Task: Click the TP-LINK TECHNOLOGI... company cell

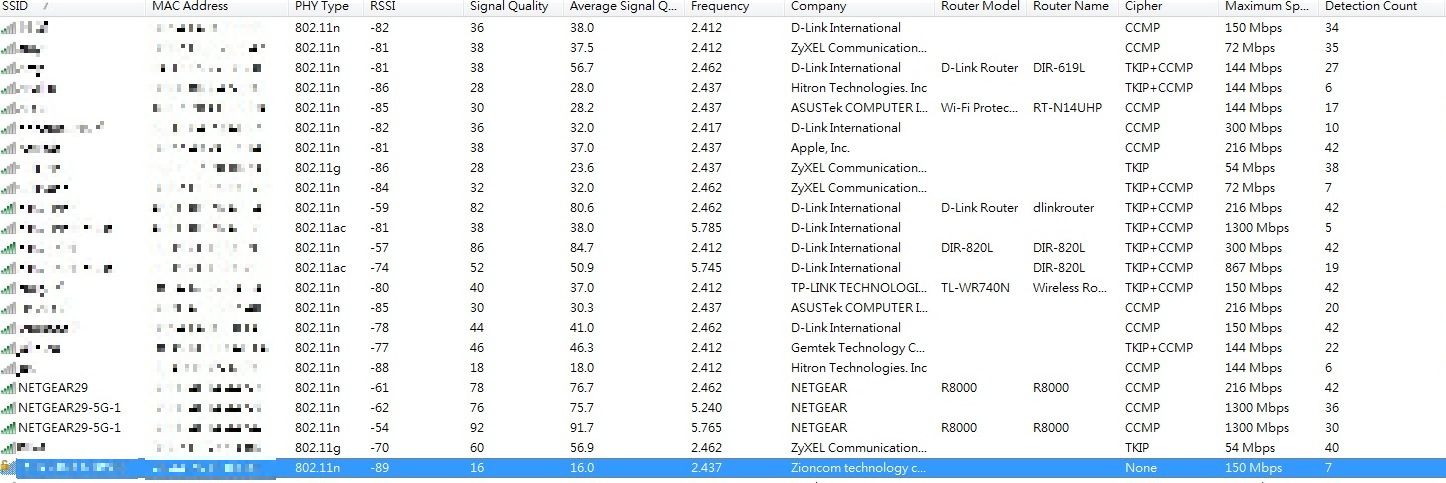Action: (x=859, y=288)
